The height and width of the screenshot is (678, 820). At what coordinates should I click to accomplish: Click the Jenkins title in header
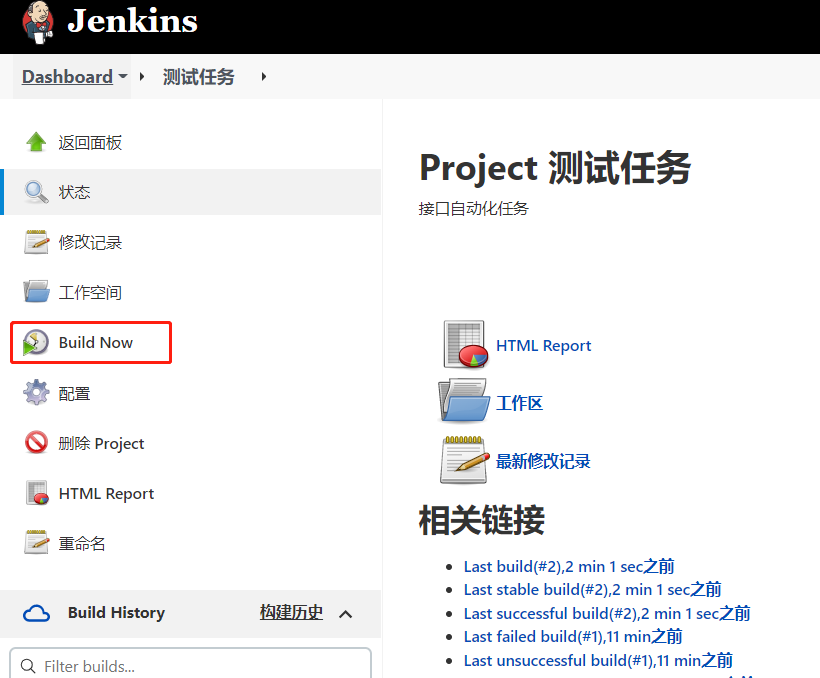tap(132, 21)
